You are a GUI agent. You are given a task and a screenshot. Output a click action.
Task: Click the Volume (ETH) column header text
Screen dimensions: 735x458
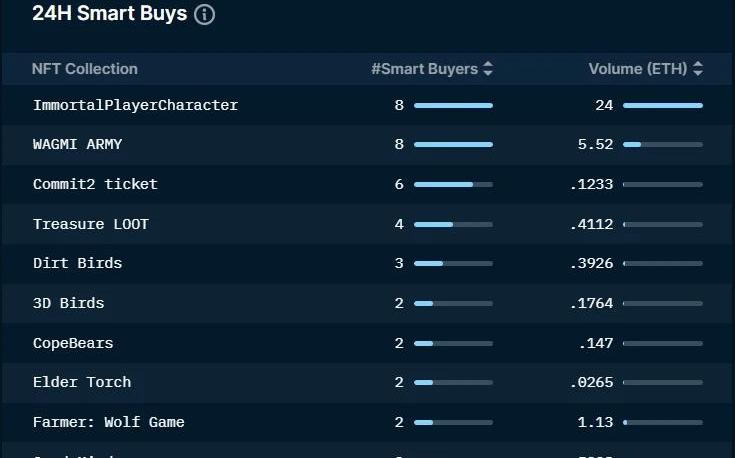[x=637, y=69]
